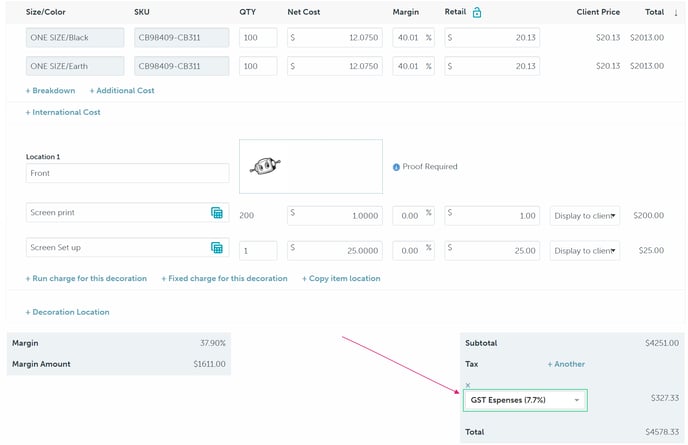
Task: Remove the GST tax with the x icon
Action: tap(467, 385)
